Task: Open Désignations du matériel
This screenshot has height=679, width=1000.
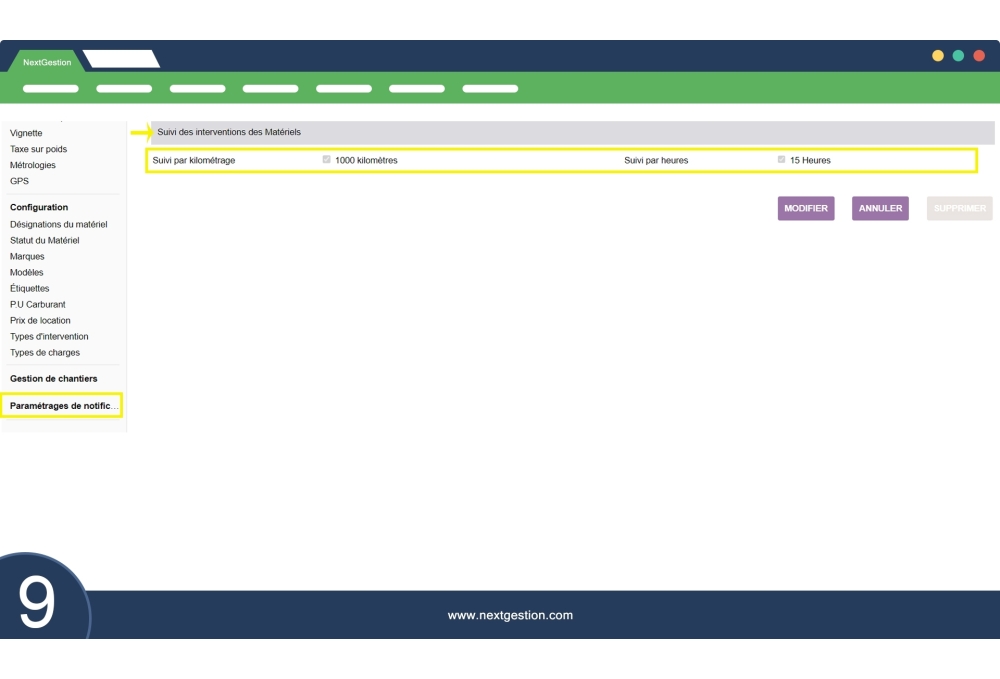Action: [58, 224]
